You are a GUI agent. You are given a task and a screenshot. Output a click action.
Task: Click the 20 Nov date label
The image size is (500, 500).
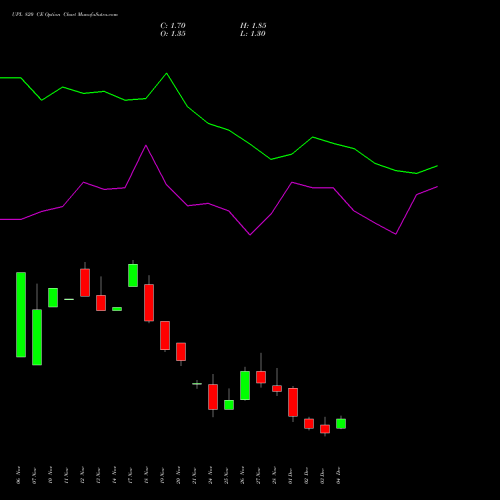click(178, 475)
